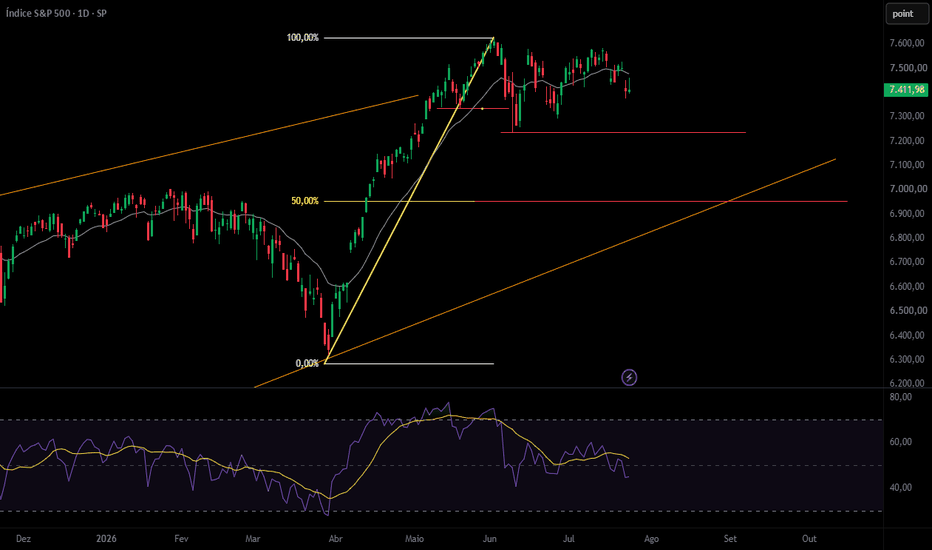Click the RSI 40,00 scale label
Viewport: 932px width, 550px height.
tap(900, 487)
